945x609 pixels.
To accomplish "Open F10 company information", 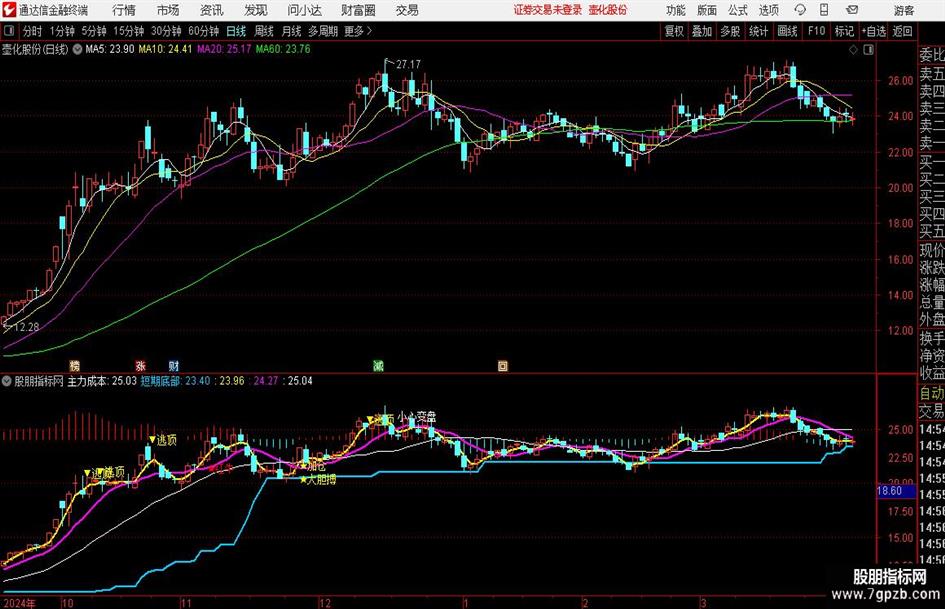I will 816,31.
